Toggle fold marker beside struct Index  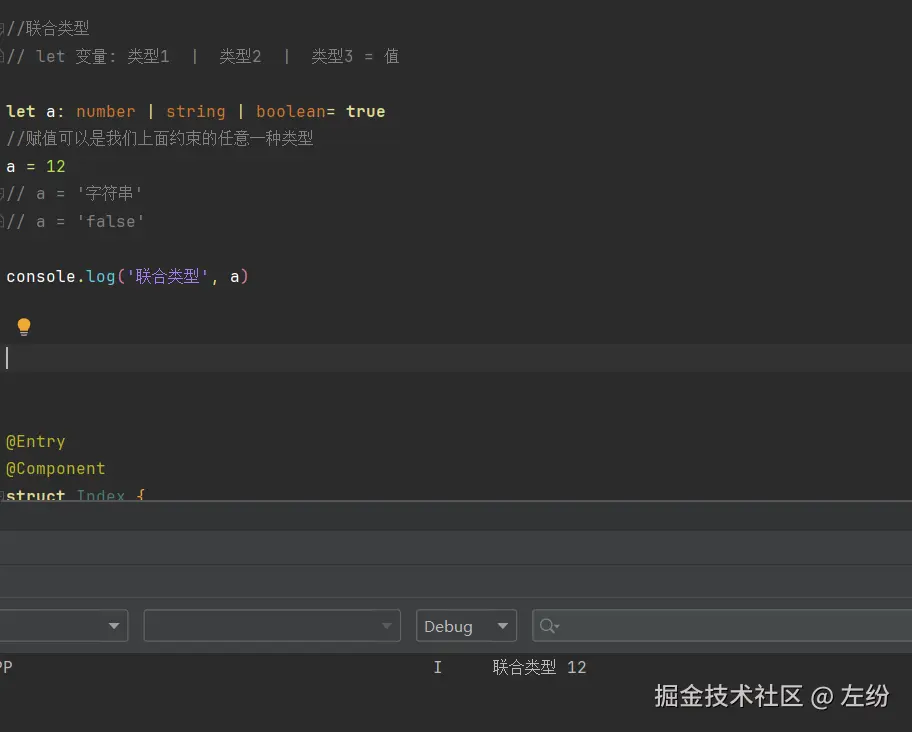(2, 495)
